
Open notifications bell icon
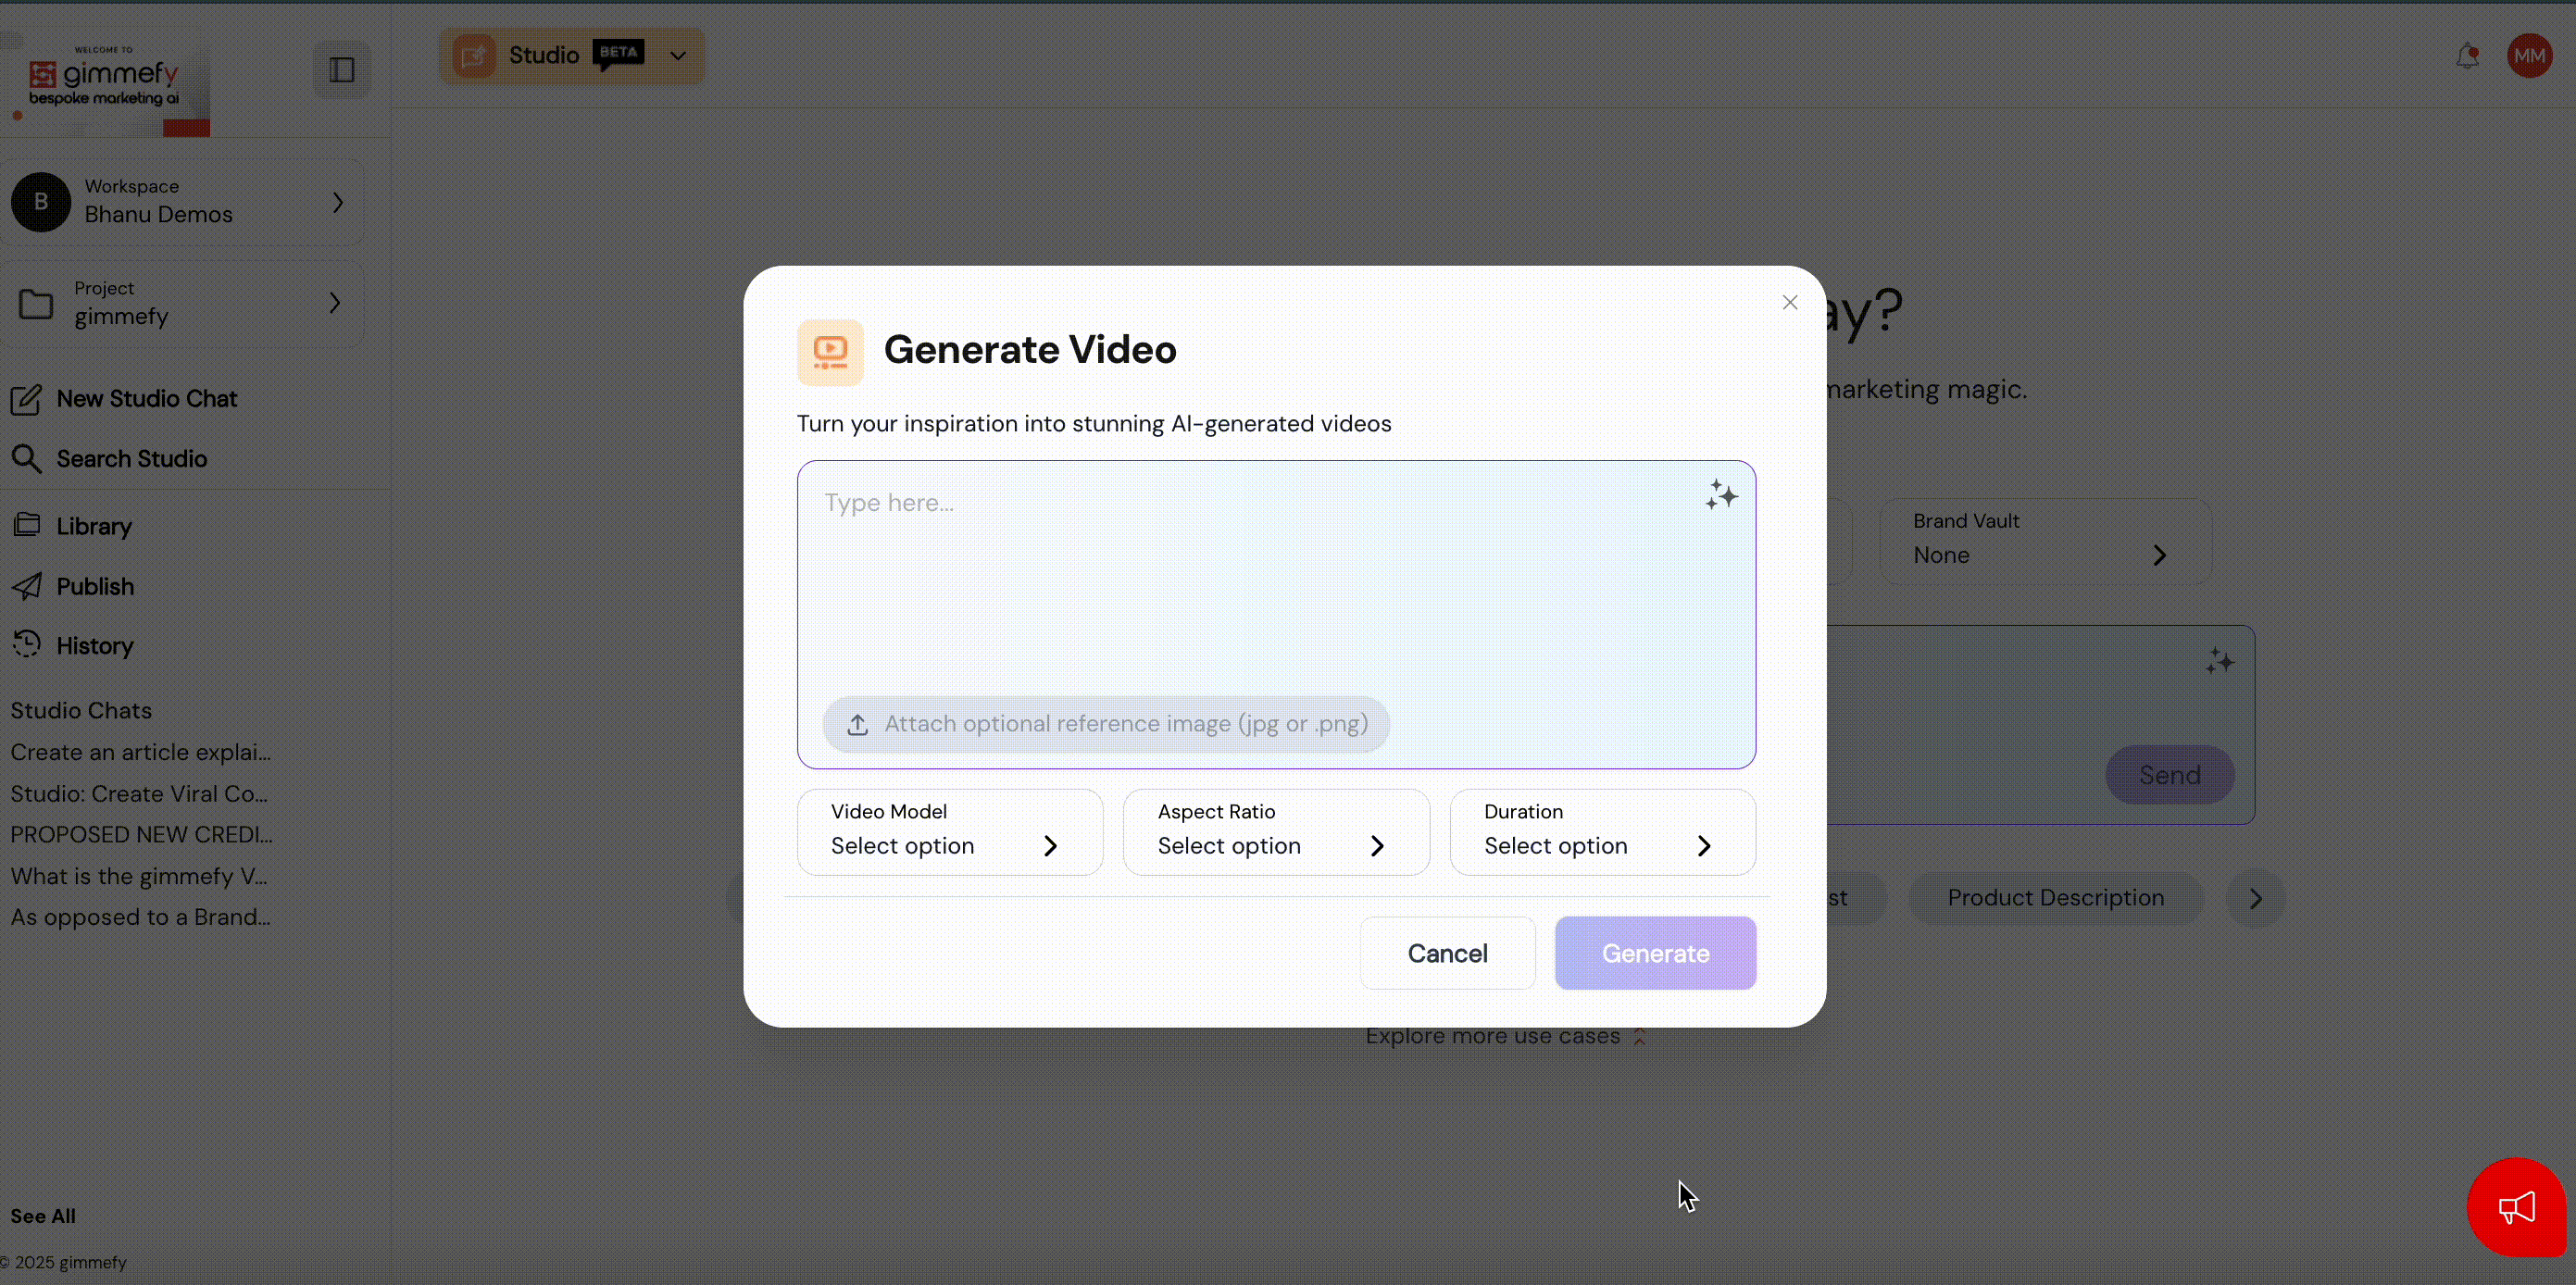[2467, 57]
